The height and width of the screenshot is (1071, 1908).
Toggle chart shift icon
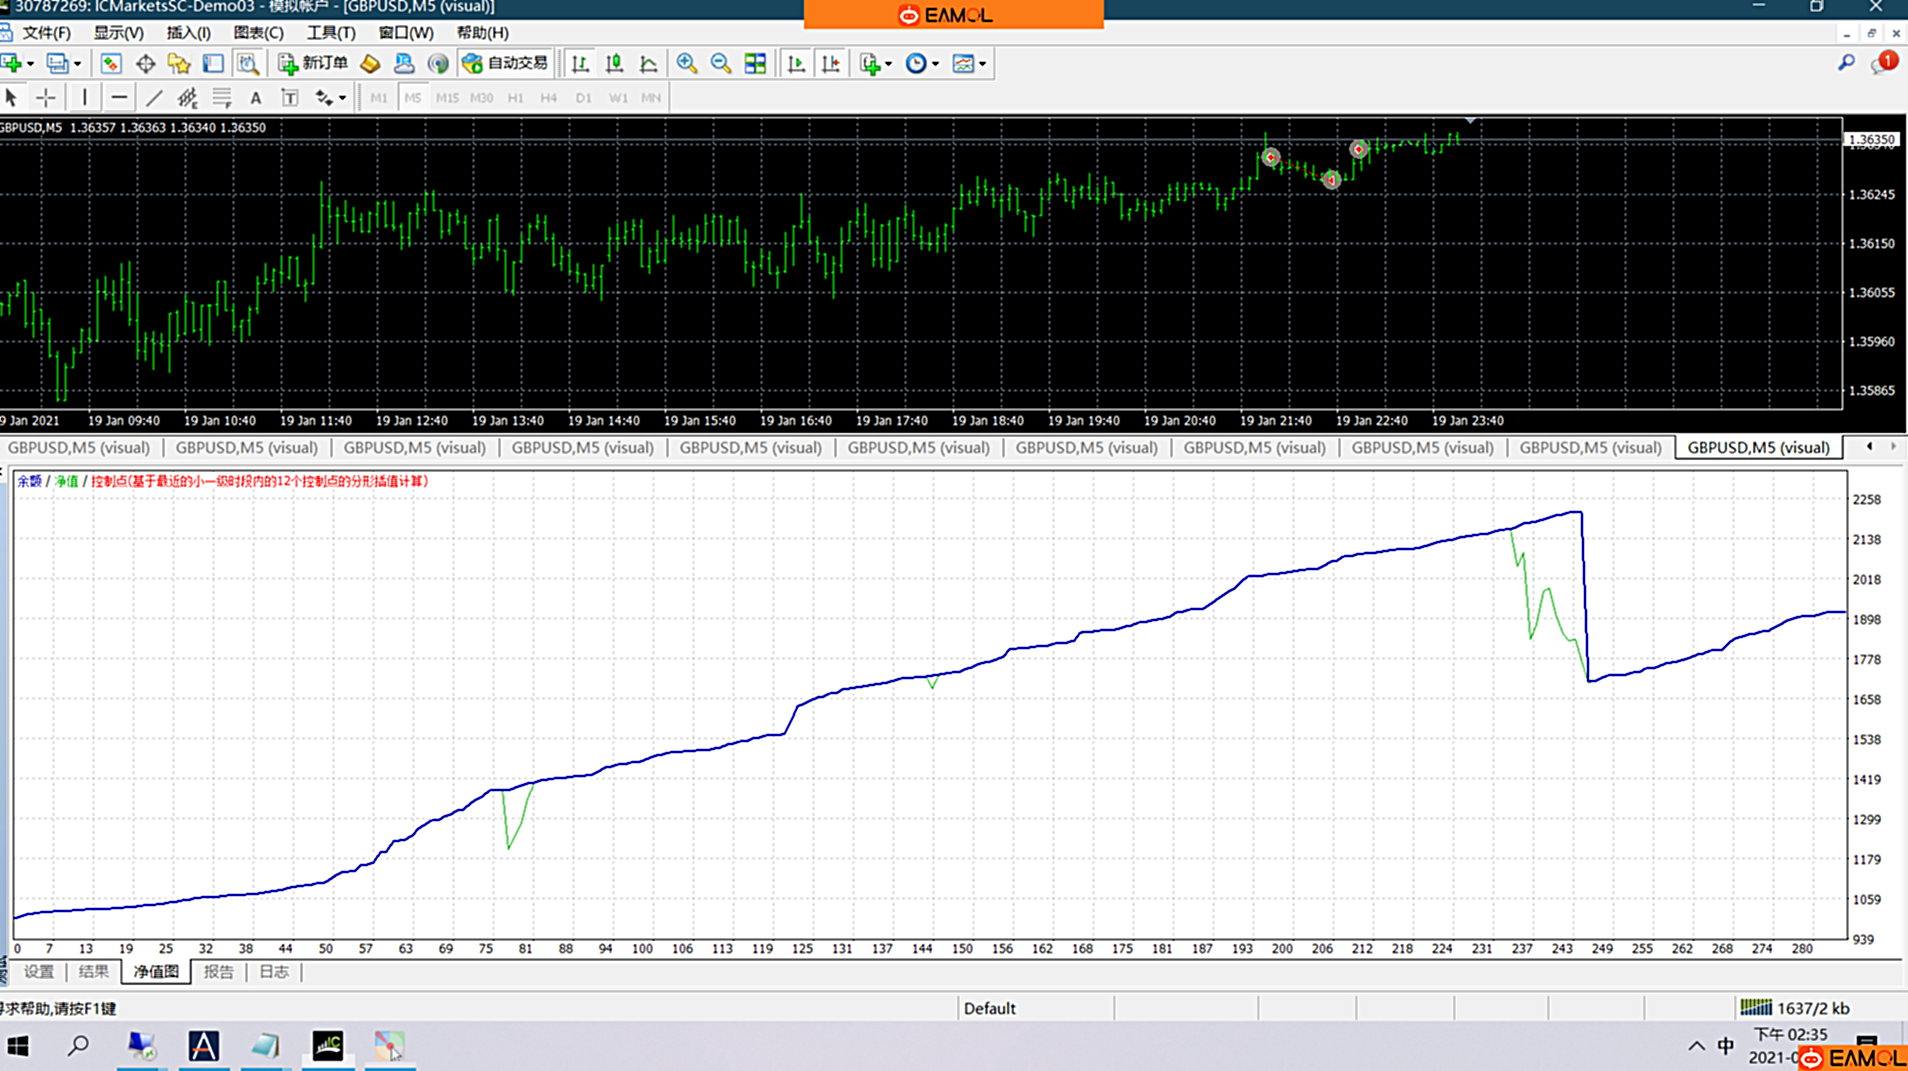click(x=830, y=63)
